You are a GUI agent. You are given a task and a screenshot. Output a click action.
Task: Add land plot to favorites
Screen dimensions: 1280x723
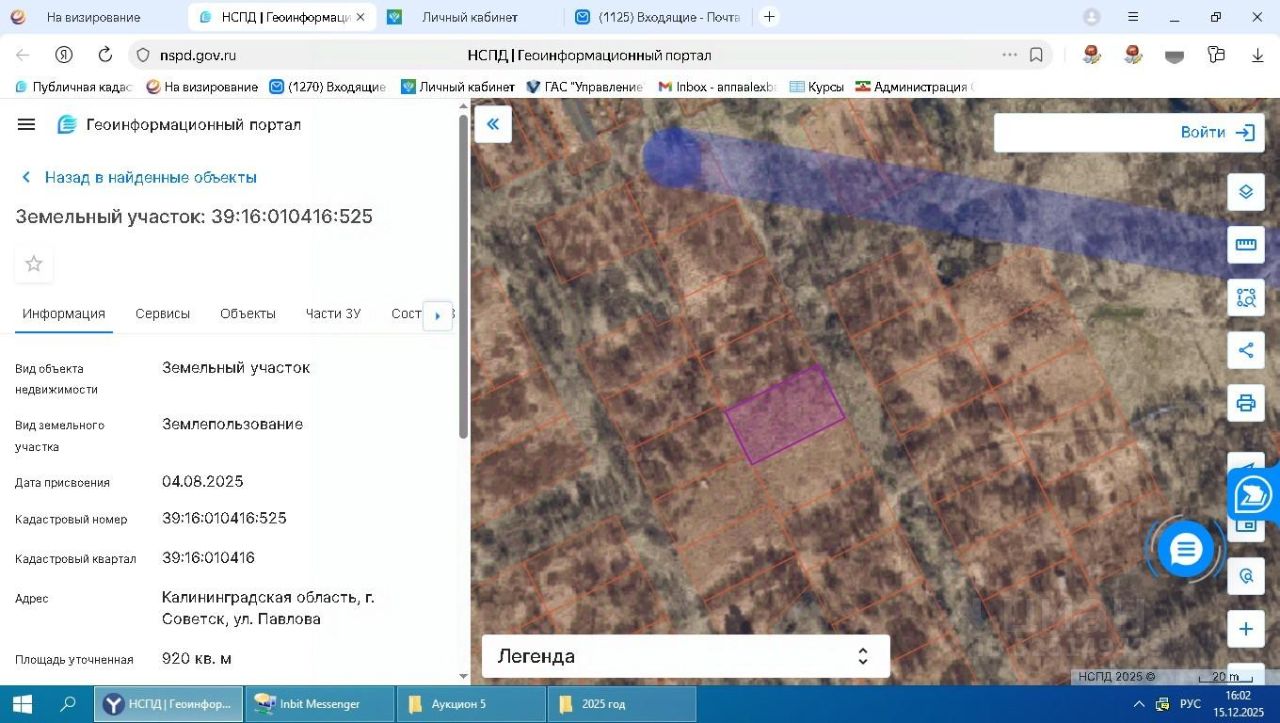(x=34, y=264)
